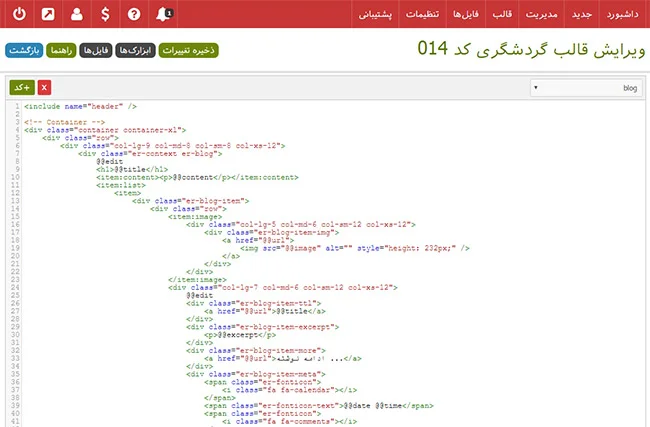Screen dimensions: 650x427
Task: Open the blog template dropdown
Action: click(586, 88)
